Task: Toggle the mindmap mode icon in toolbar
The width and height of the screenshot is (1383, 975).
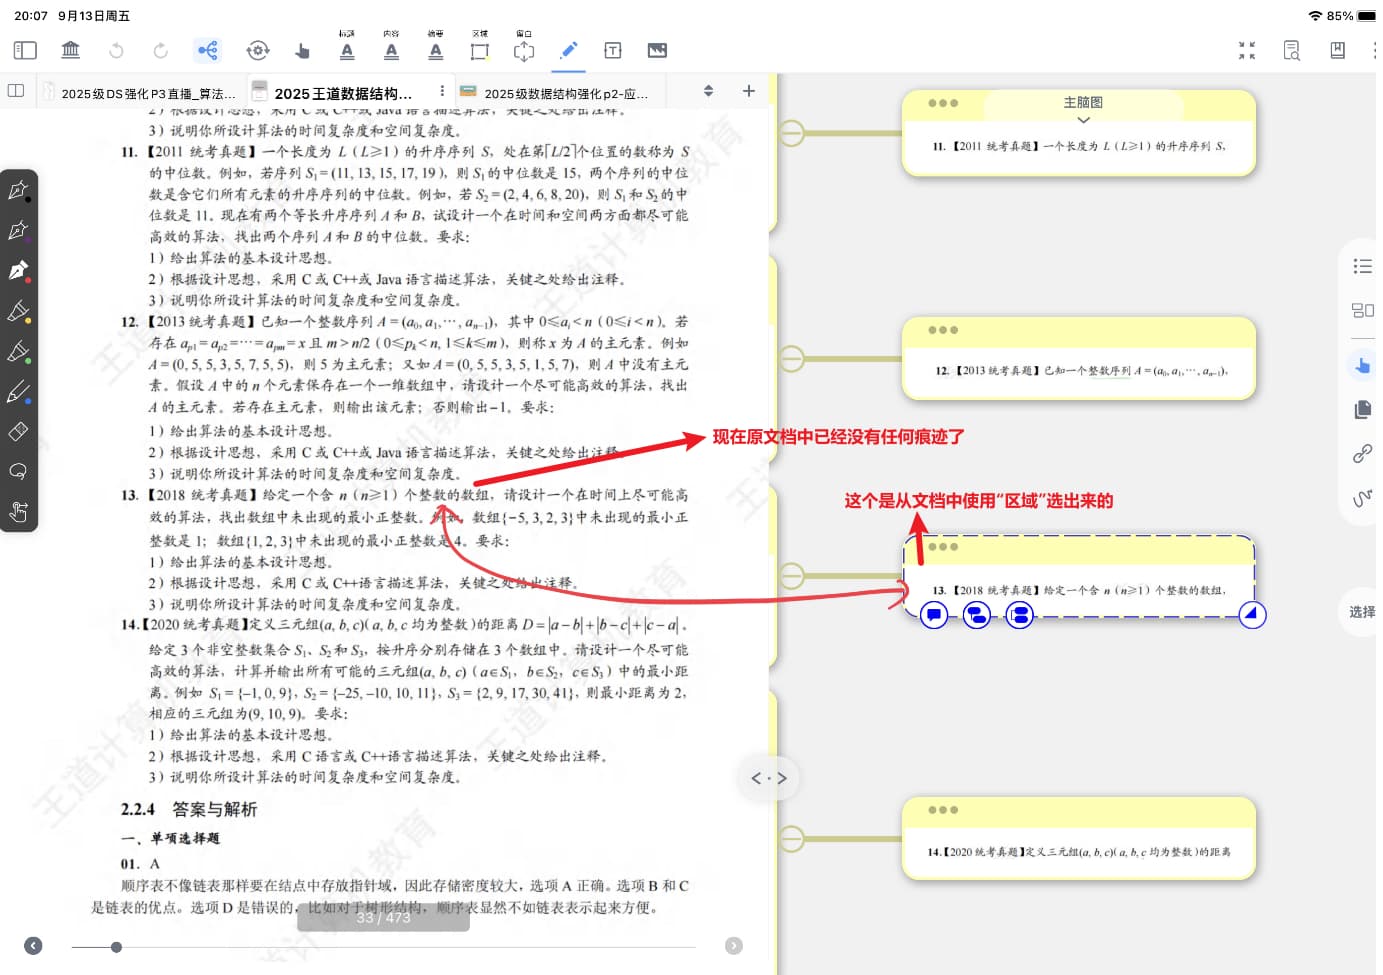Action: [207, 50]
